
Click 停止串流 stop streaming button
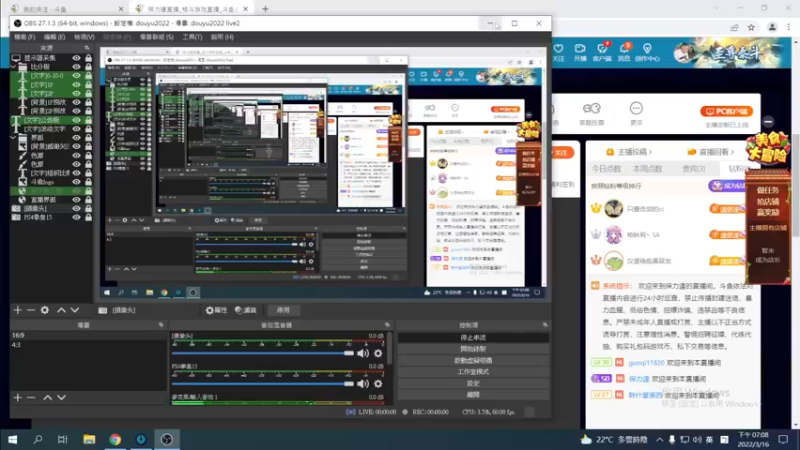(x=473, y=338)
